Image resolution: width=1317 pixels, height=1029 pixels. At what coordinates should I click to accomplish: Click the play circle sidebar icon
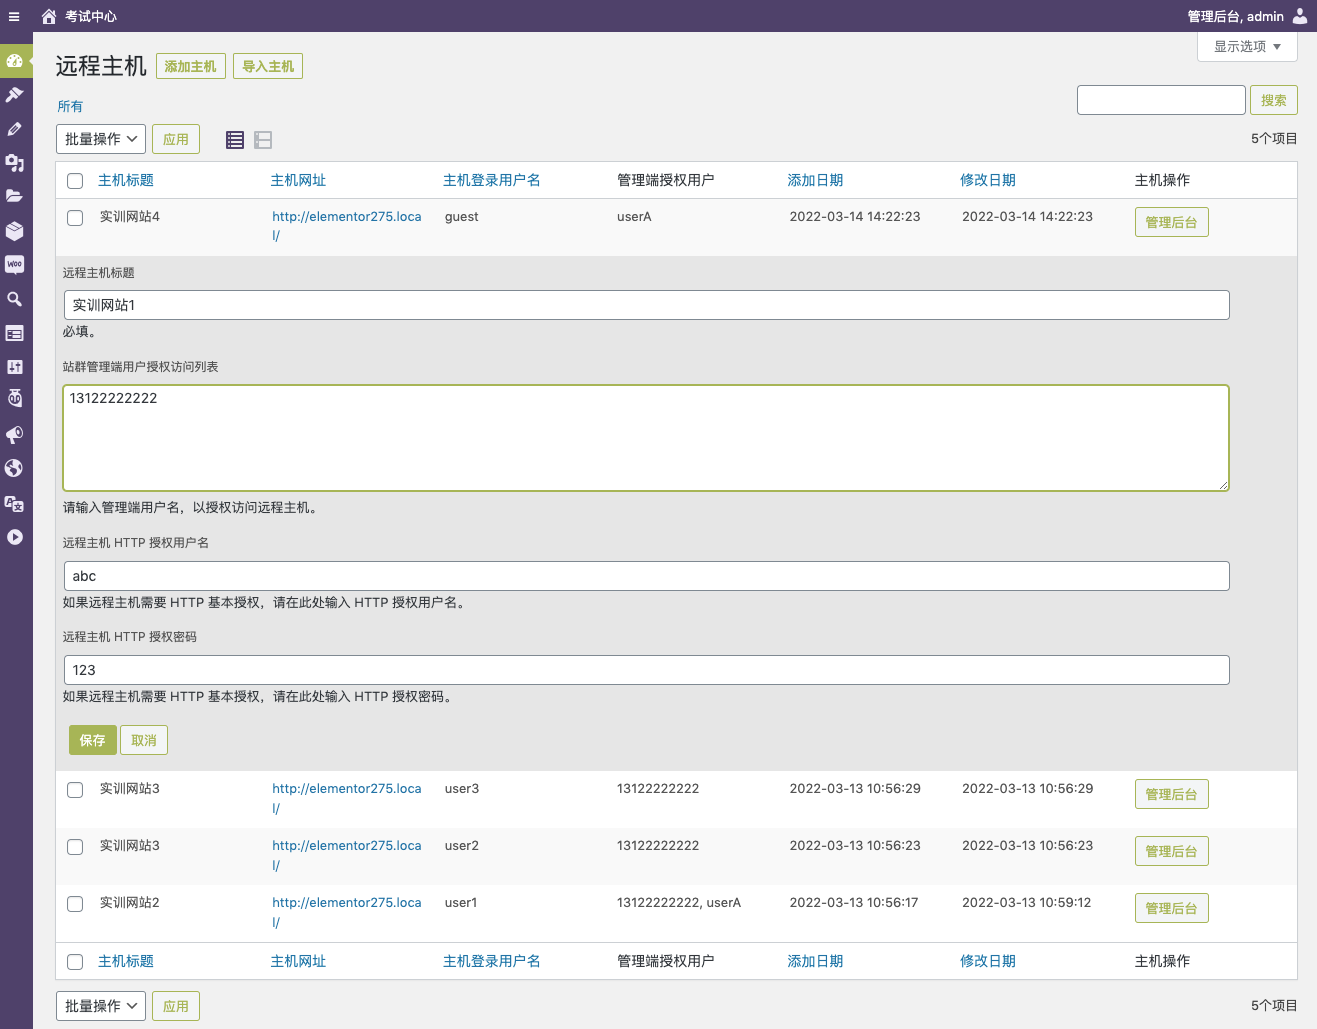click(14, 537)
